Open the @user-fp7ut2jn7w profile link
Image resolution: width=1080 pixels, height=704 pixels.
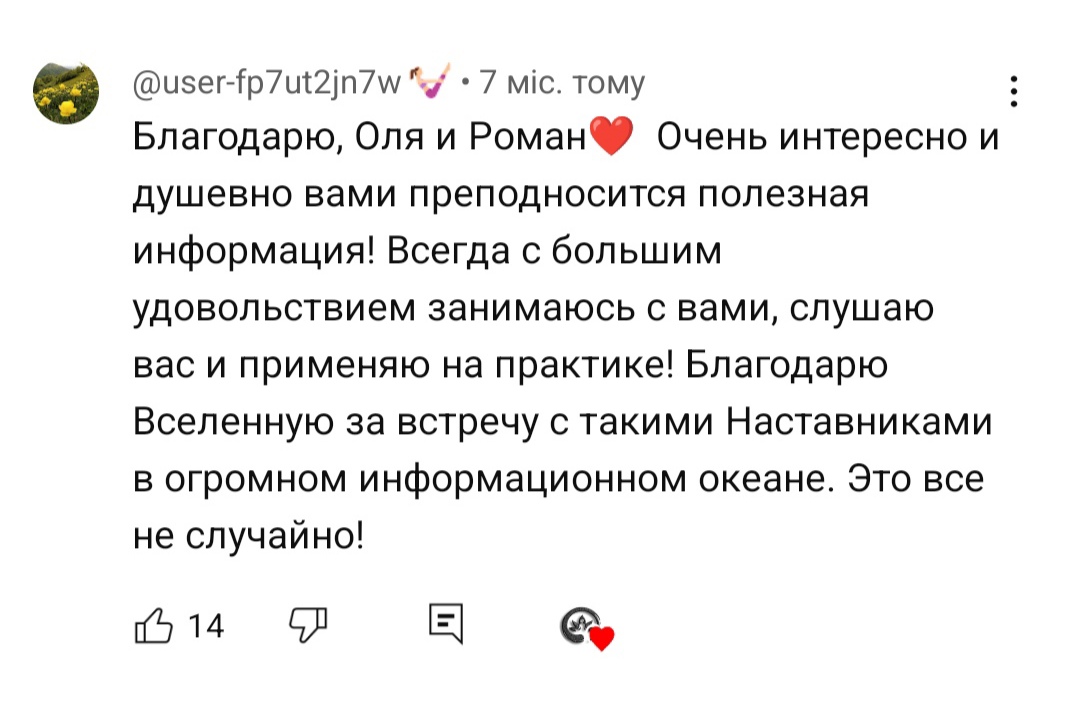pyautogui.click(x=265, y=82)
